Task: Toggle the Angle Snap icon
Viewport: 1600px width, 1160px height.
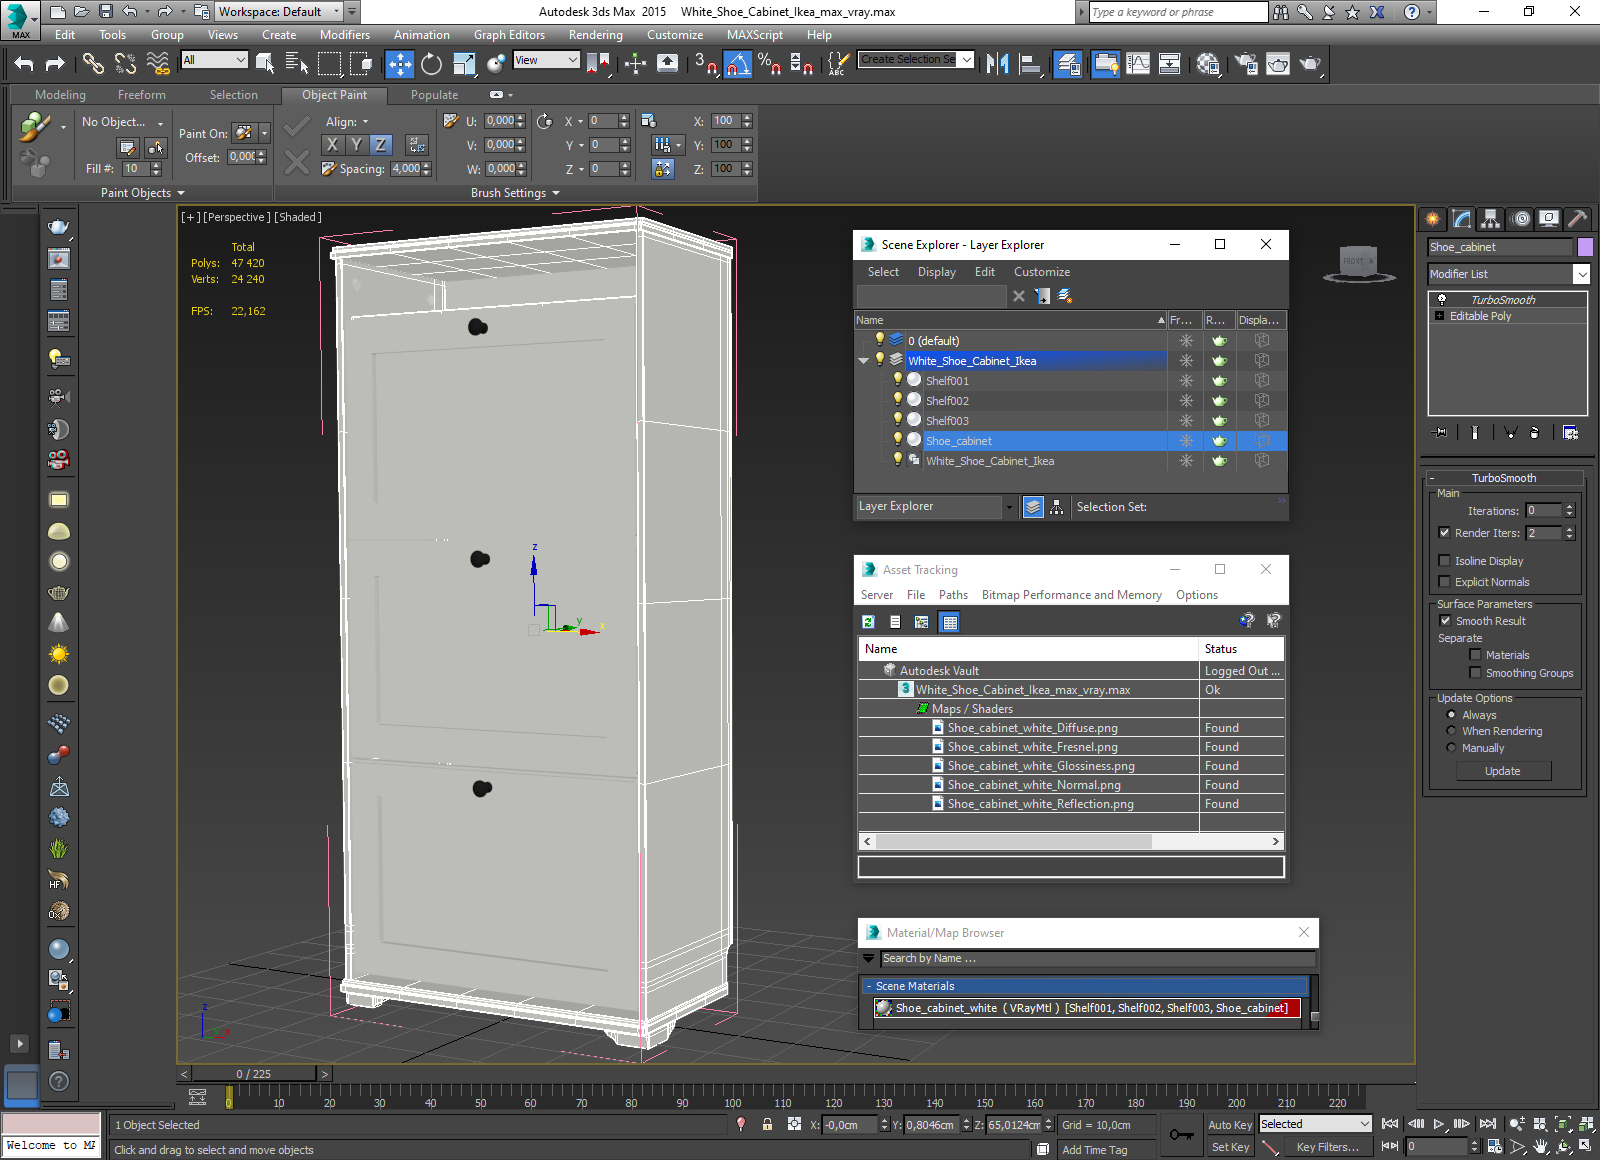Action: pyautogui.click(x=737, y=64)
